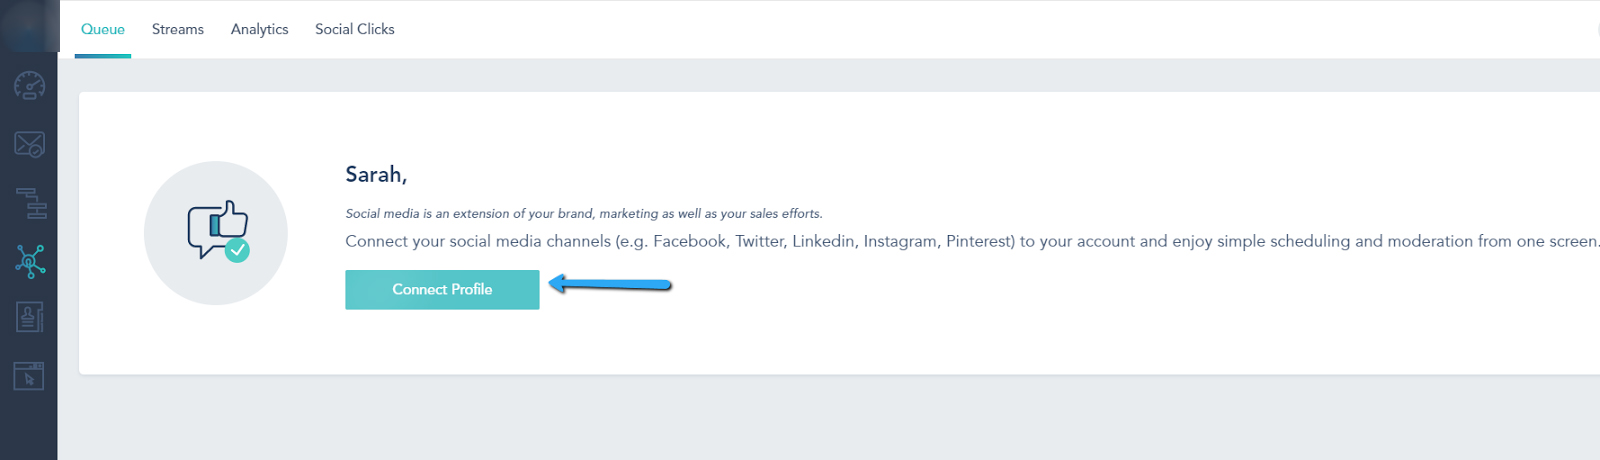Click the word Facebook in the description

tap(690, 241)
